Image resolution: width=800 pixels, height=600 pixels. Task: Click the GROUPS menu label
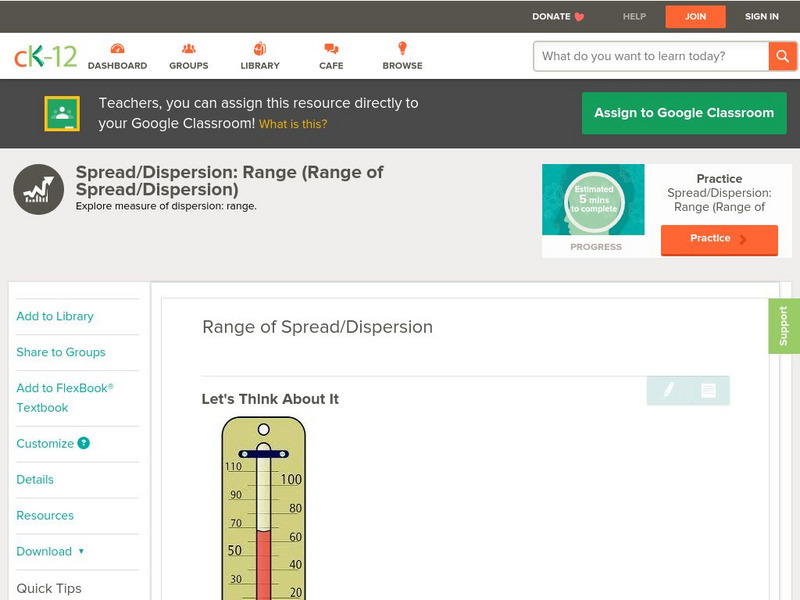click(x=189, y=65)
